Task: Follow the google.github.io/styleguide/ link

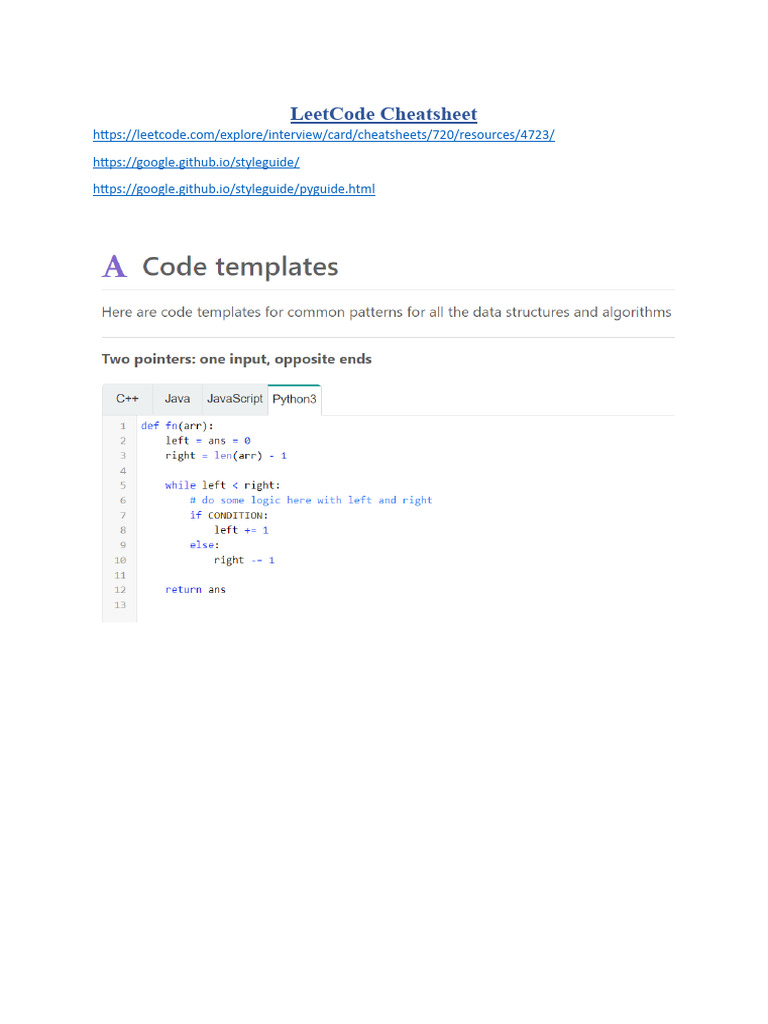Action: tap(196, 161)
